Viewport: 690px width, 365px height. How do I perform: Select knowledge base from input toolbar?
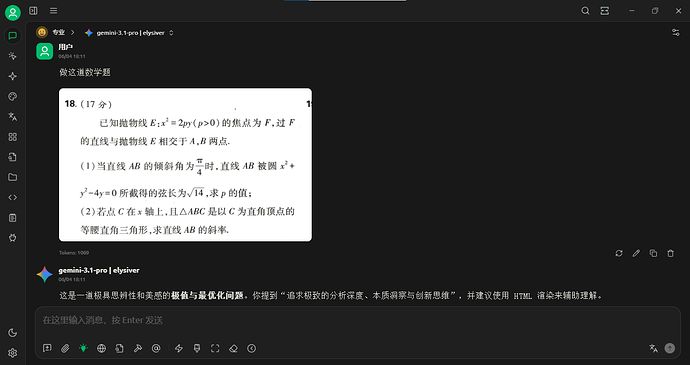(119, 348)
